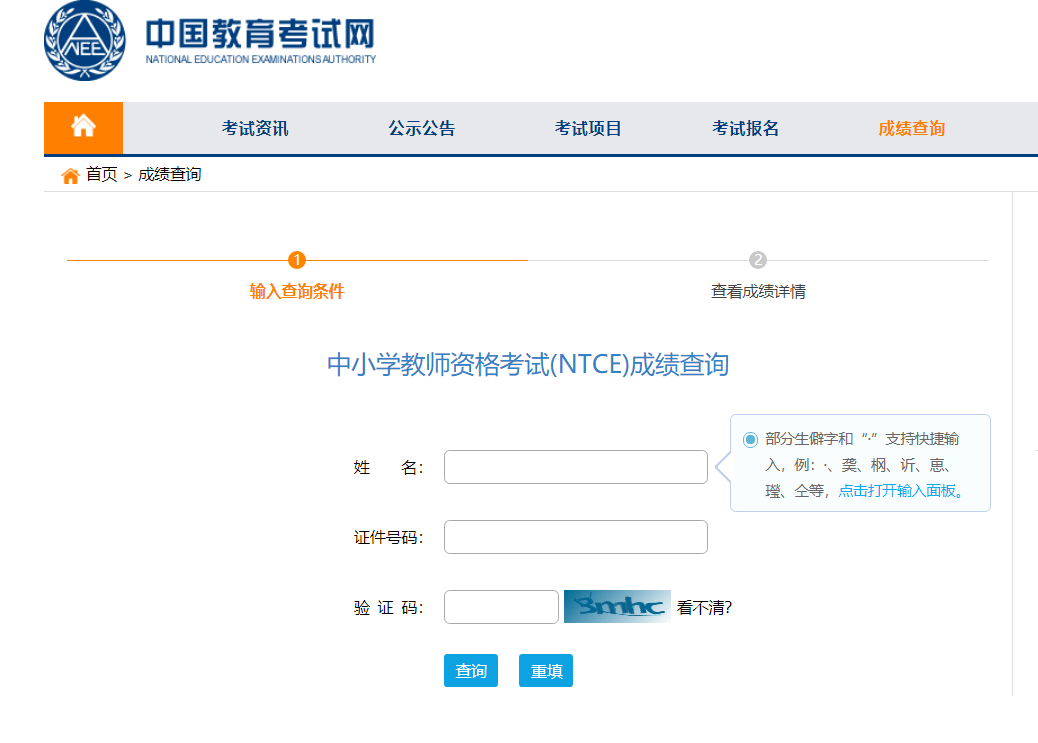This screenshot has height=743, width=1038.
Task: Click the blue info dot in tooltip
Action: [x=750, y=440]
